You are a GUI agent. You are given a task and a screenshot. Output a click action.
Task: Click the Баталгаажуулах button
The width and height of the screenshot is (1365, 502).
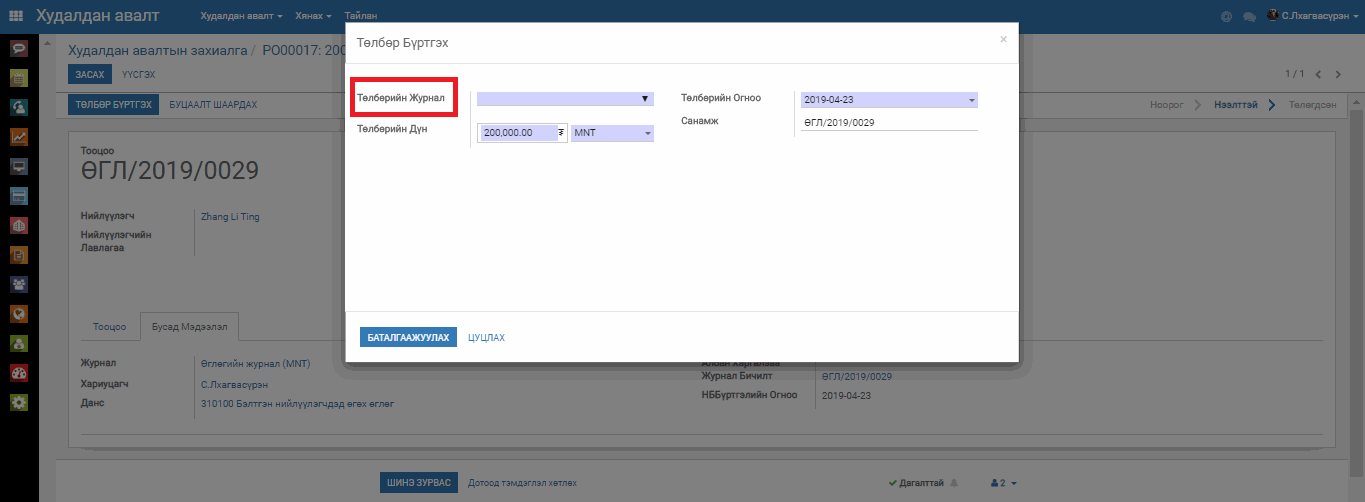pos(408,338)
